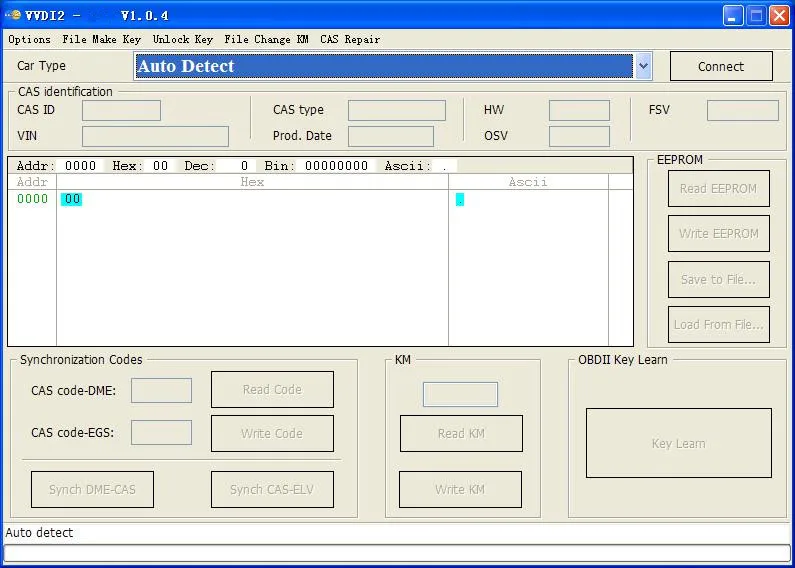
Task: Click the CAS type field
Action: pyautogui.click(x=396, y=110)
